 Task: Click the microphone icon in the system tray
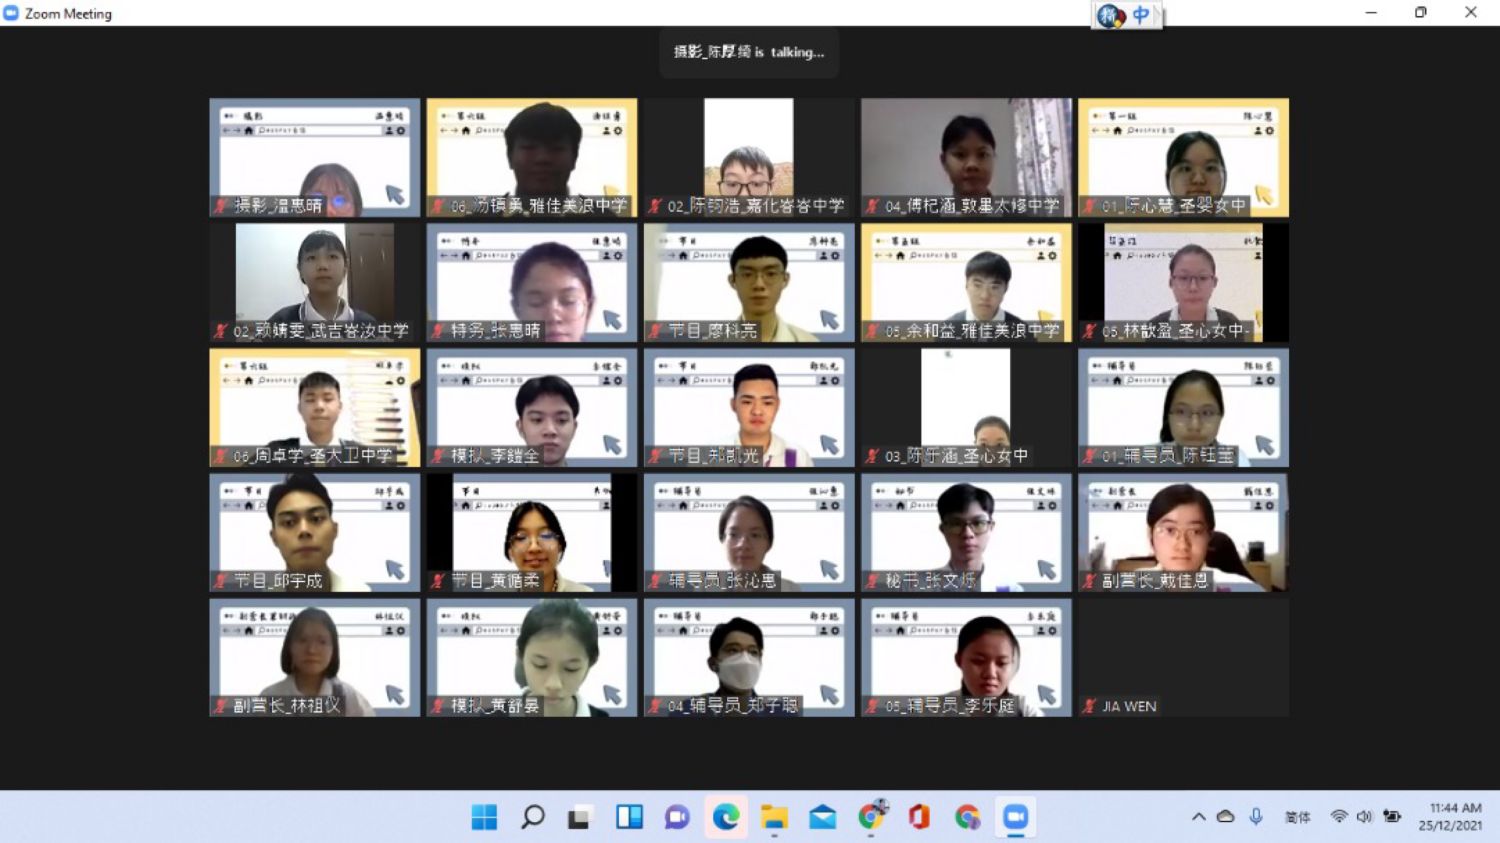point(1256,817)
